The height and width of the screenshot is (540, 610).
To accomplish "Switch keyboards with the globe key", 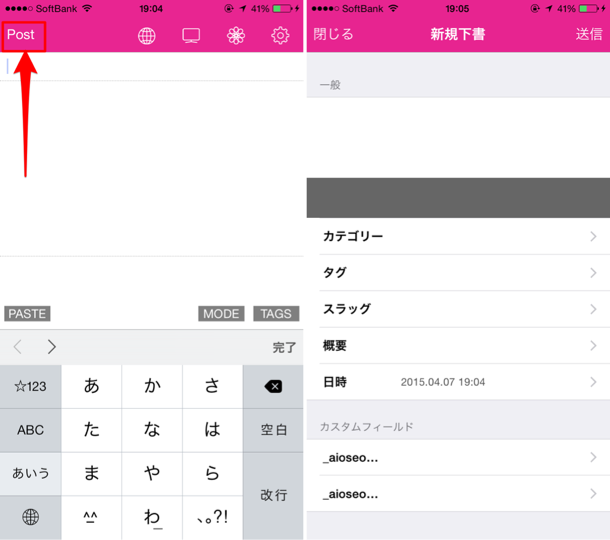I will [30, 517].
